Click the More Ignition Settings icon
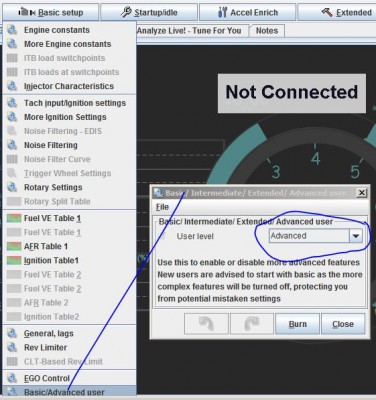 tap(12, 117)
